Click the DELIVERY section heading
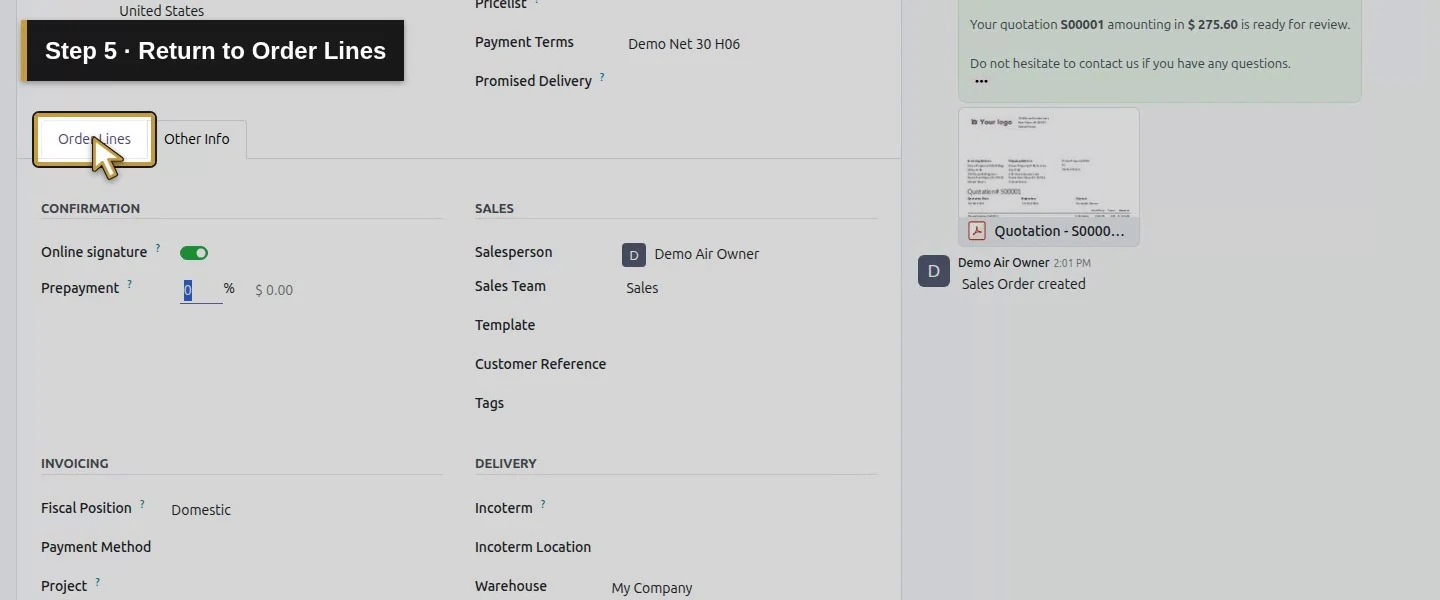This screenshot has height=600, width=1440. pos(506,464)
